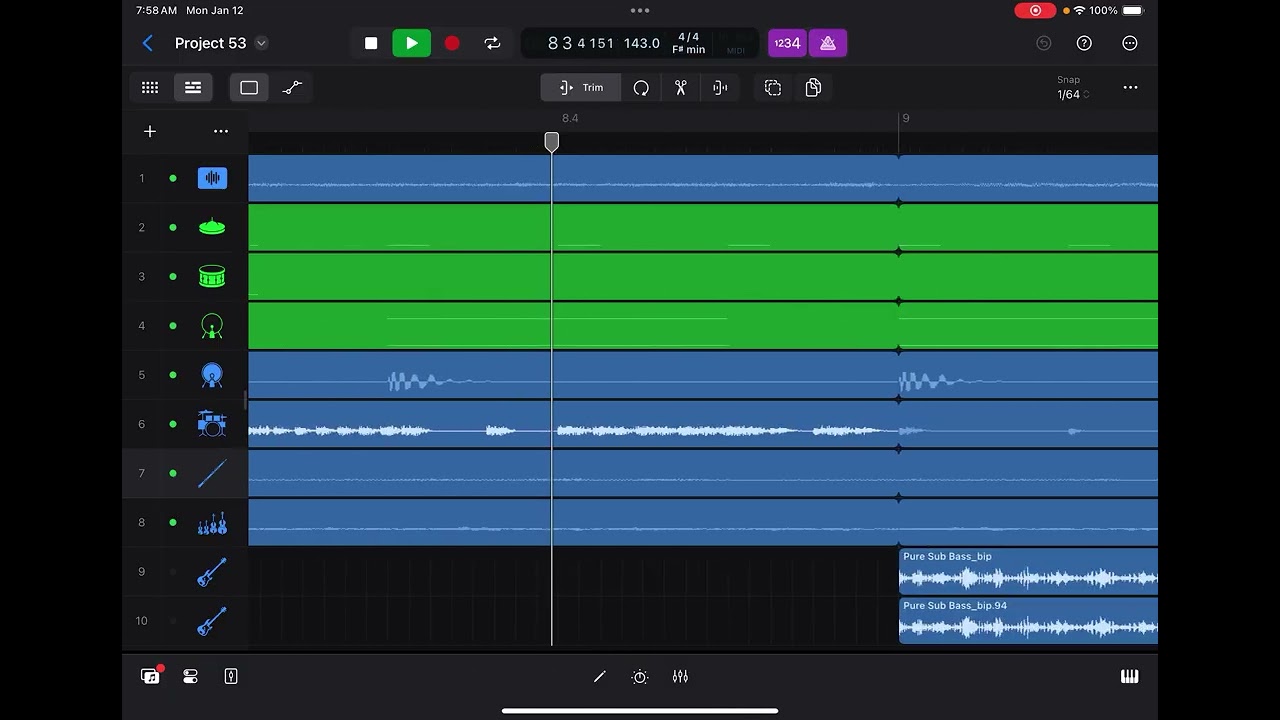Click the copy regions icon

(x=813, y=88)
